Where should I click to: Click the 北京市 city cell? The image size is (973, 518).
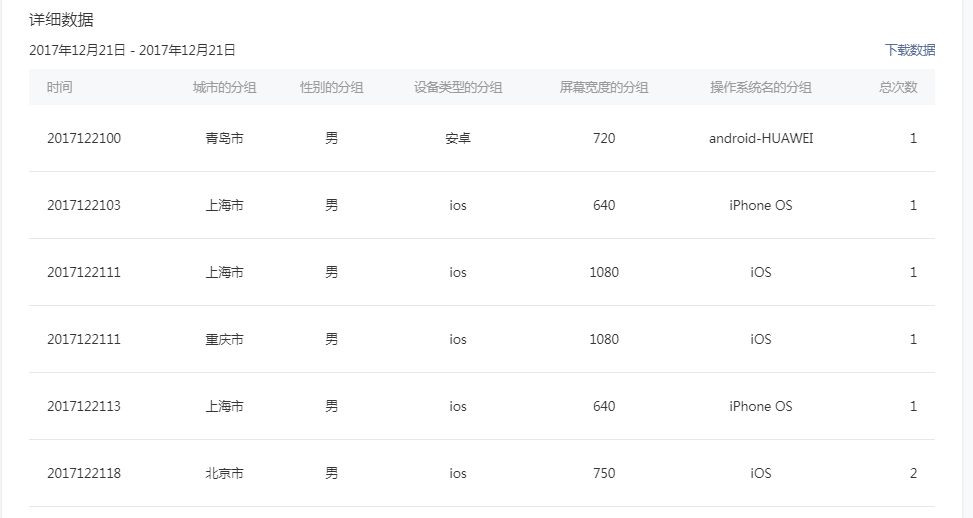(x=224, y=473)
